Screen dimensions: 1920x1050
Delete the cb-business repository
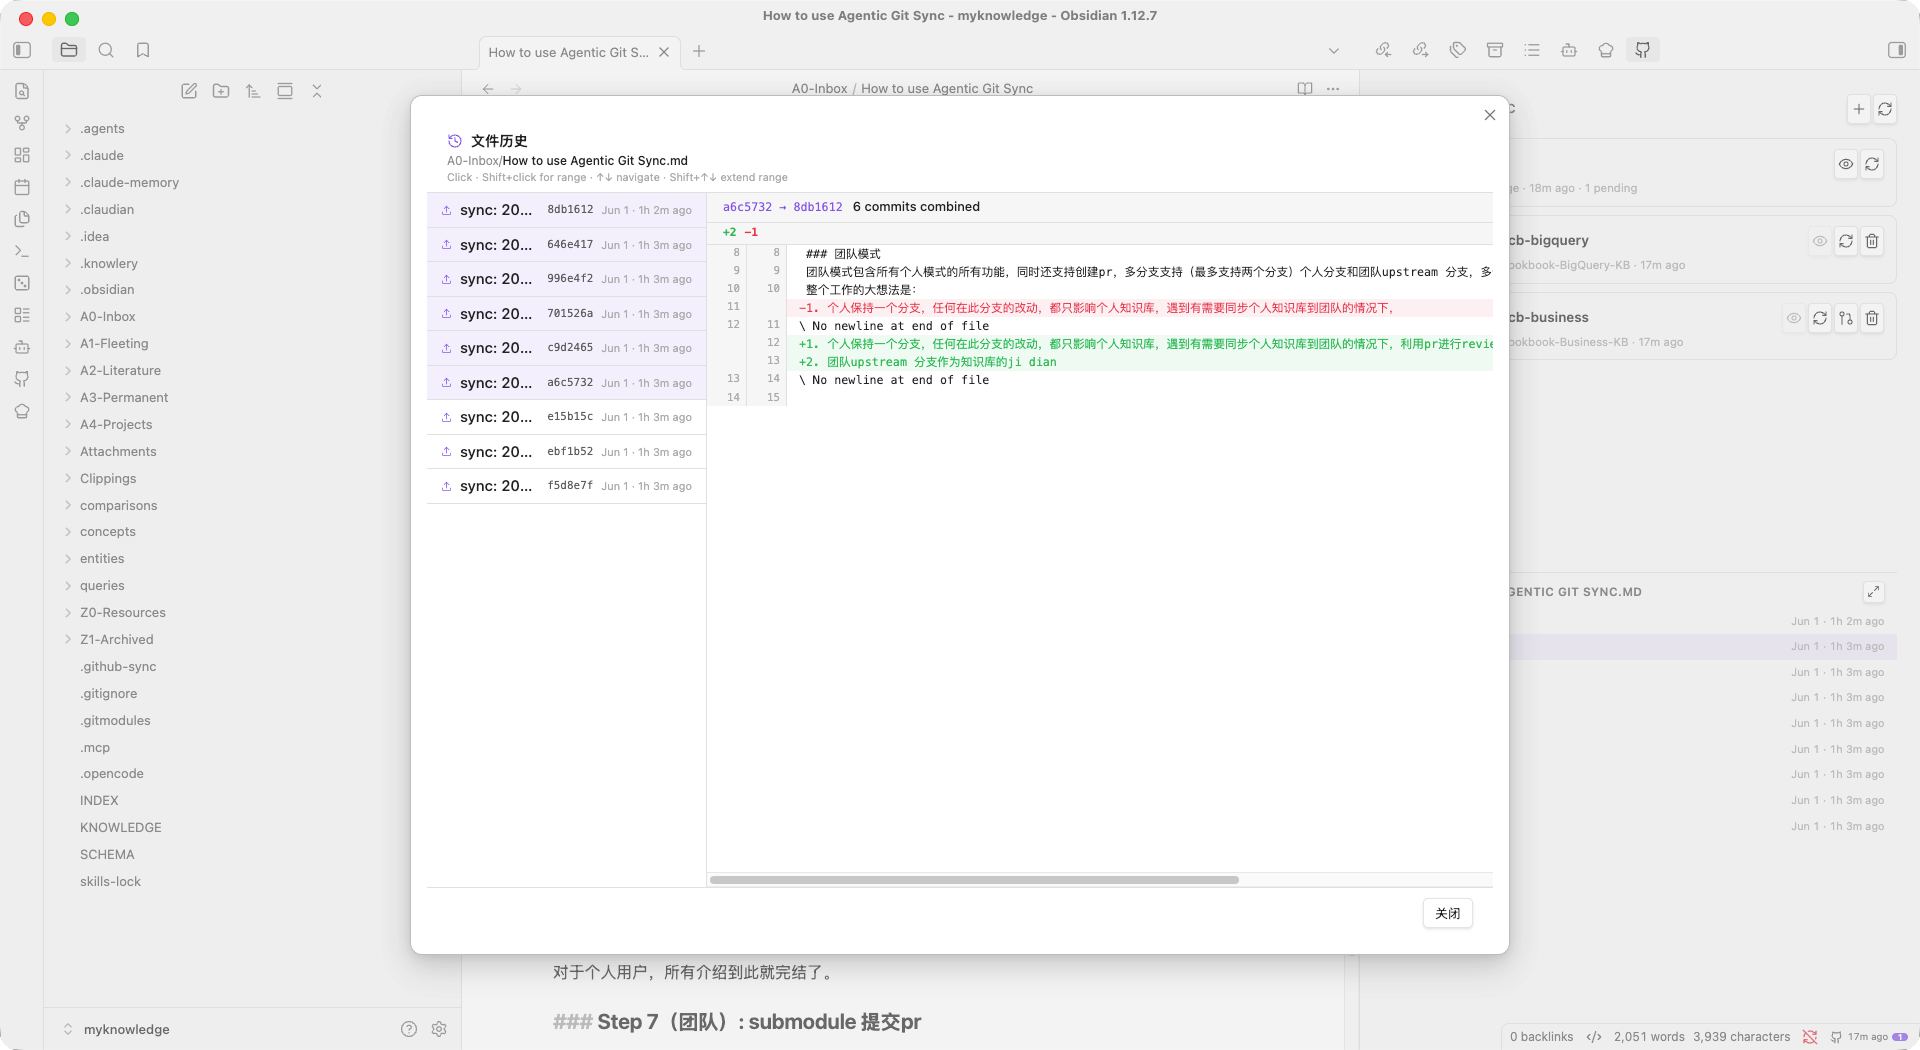click(1872, 318)
